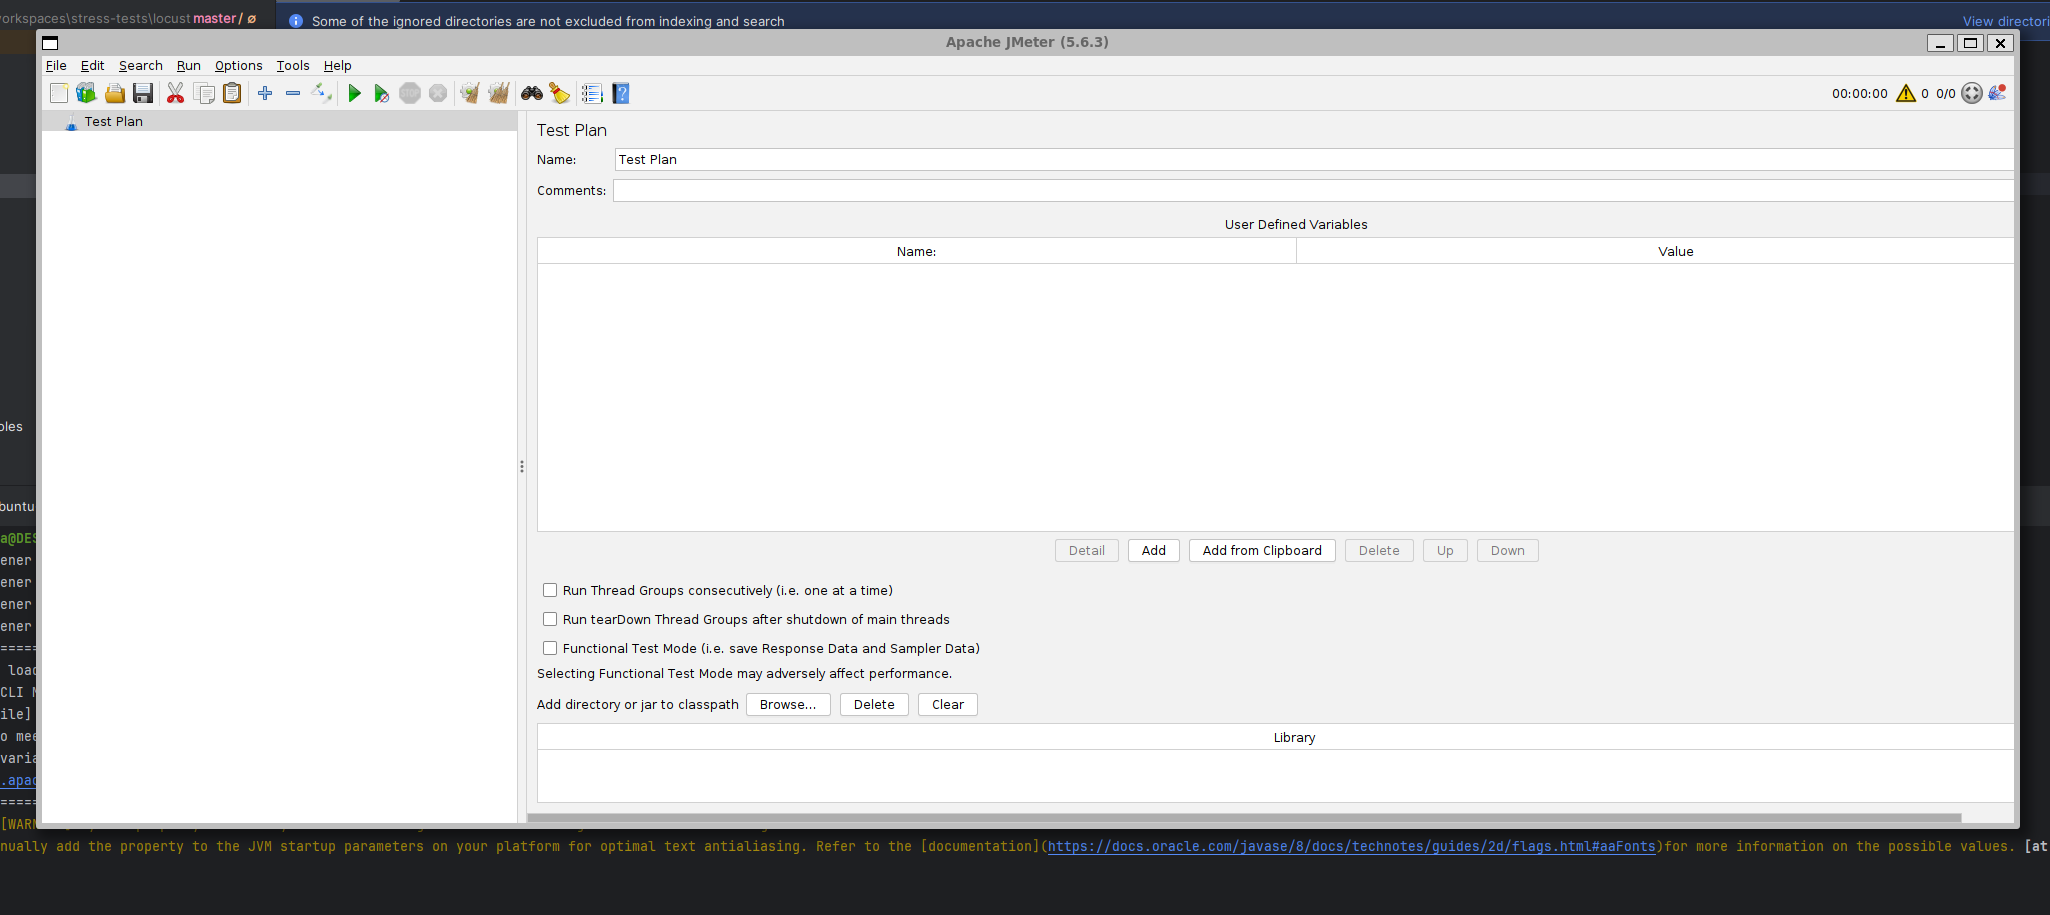Click the Library column header
The width and height of the screenshot is (2050, 915).
click(1275, 737)
